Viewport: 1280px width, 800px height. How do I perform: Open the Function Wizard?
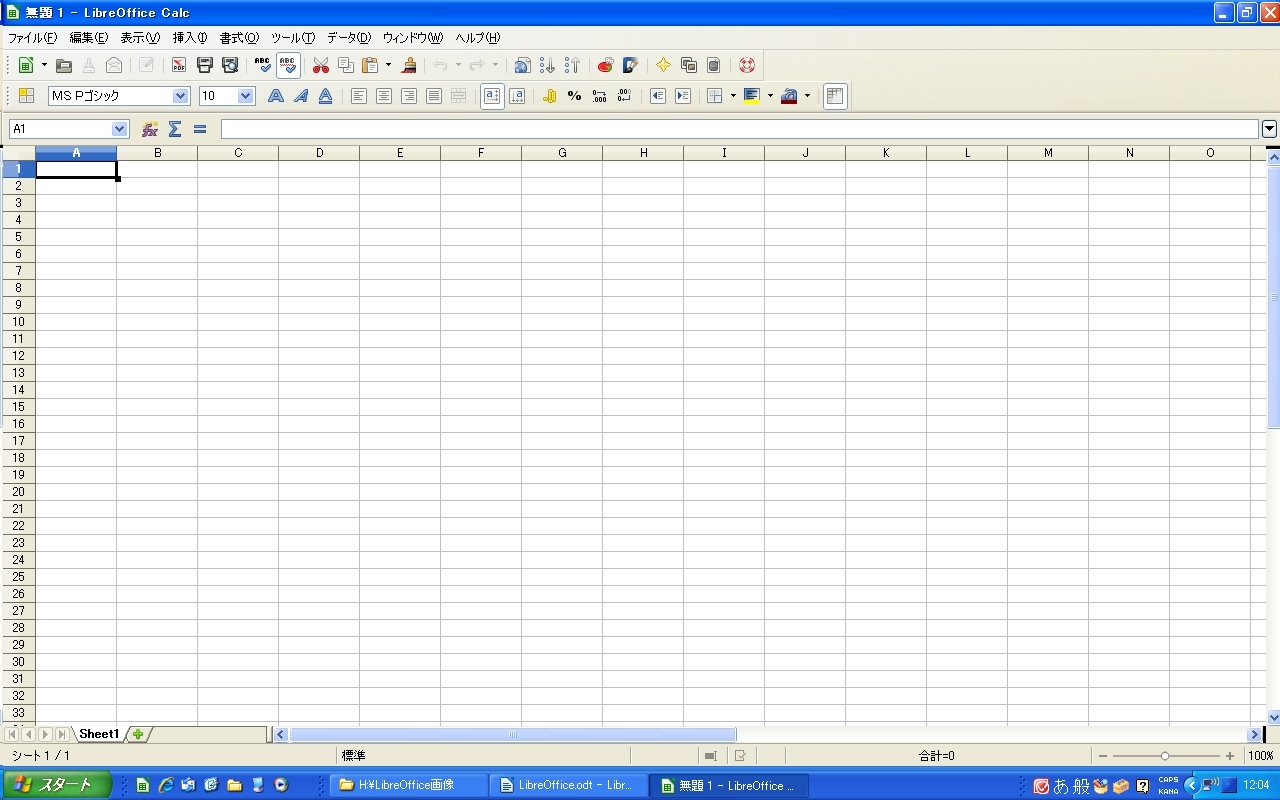150,129
